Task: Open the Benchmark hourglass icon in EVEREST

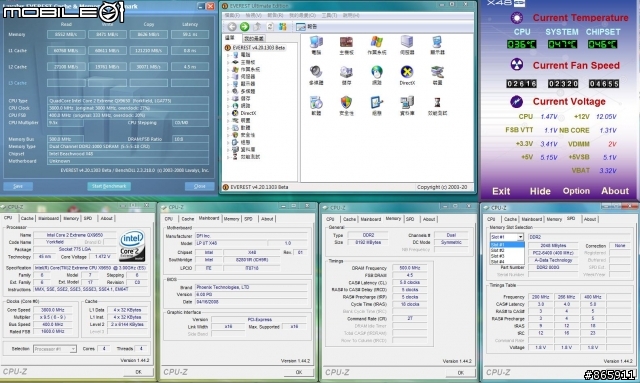Action: [x=437, y=102]
